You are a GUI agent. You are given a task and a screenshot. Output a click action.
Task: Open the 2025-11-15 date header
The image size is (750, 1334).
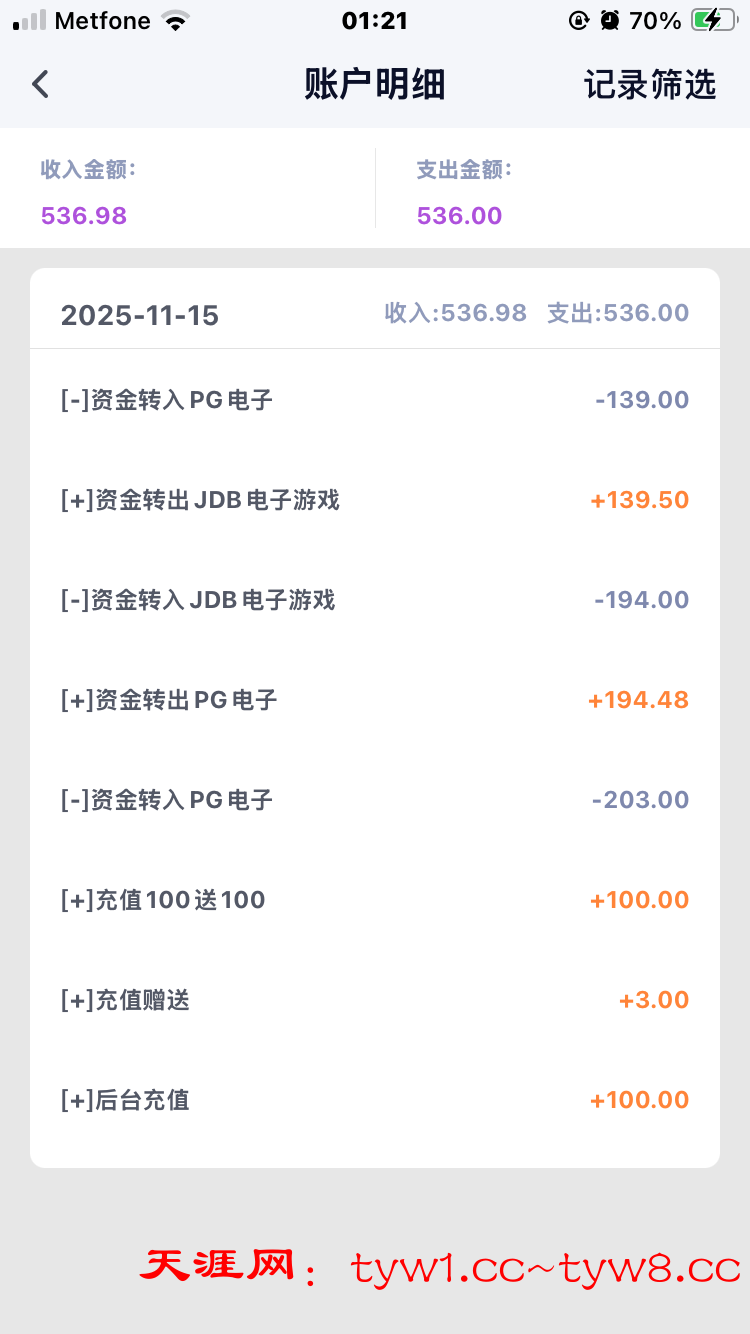(140, 315)
